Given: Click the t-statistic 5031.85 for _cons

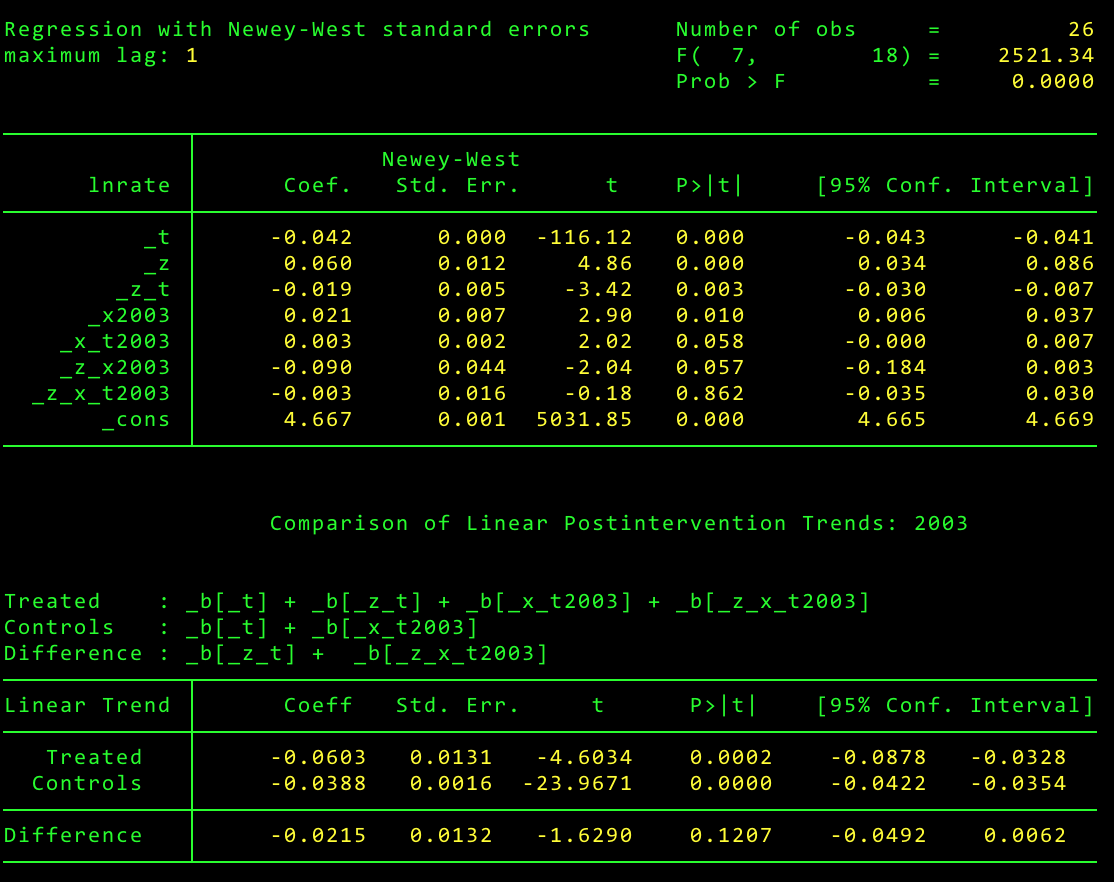Looking at the screenshot, I should [584, 420].
